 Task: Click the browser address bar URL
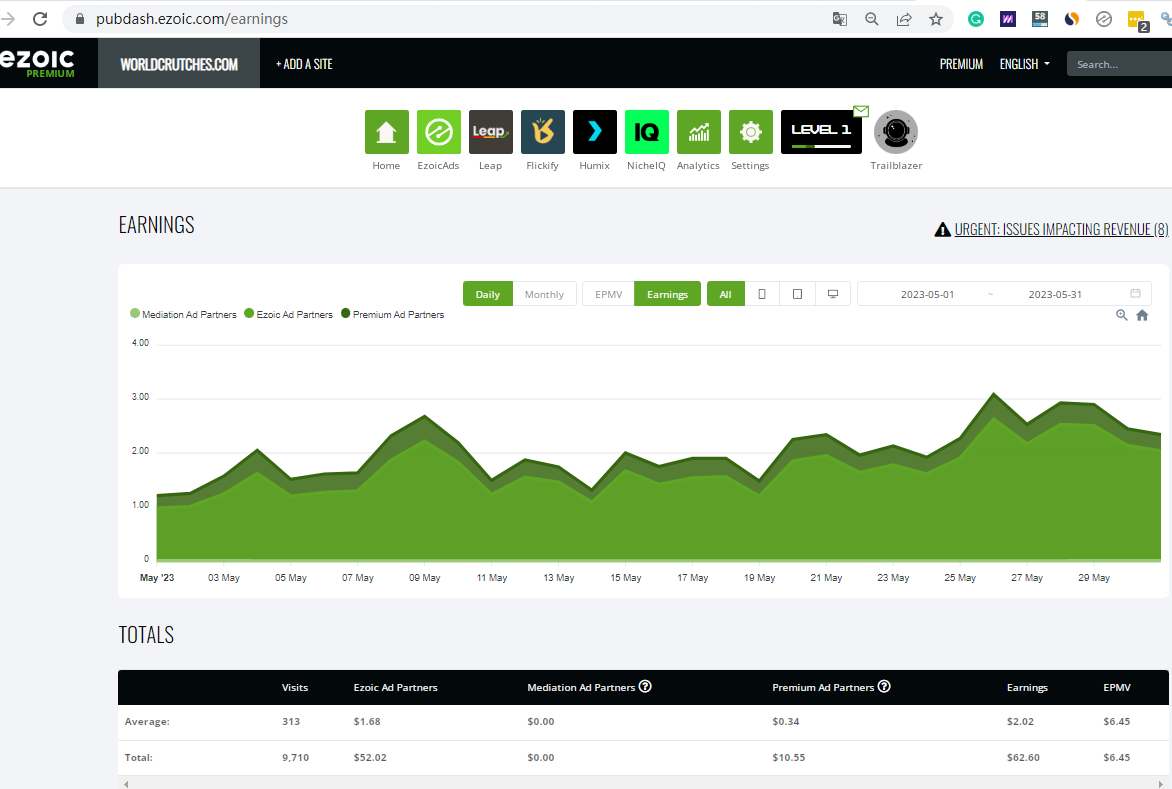tap(191, 19)
